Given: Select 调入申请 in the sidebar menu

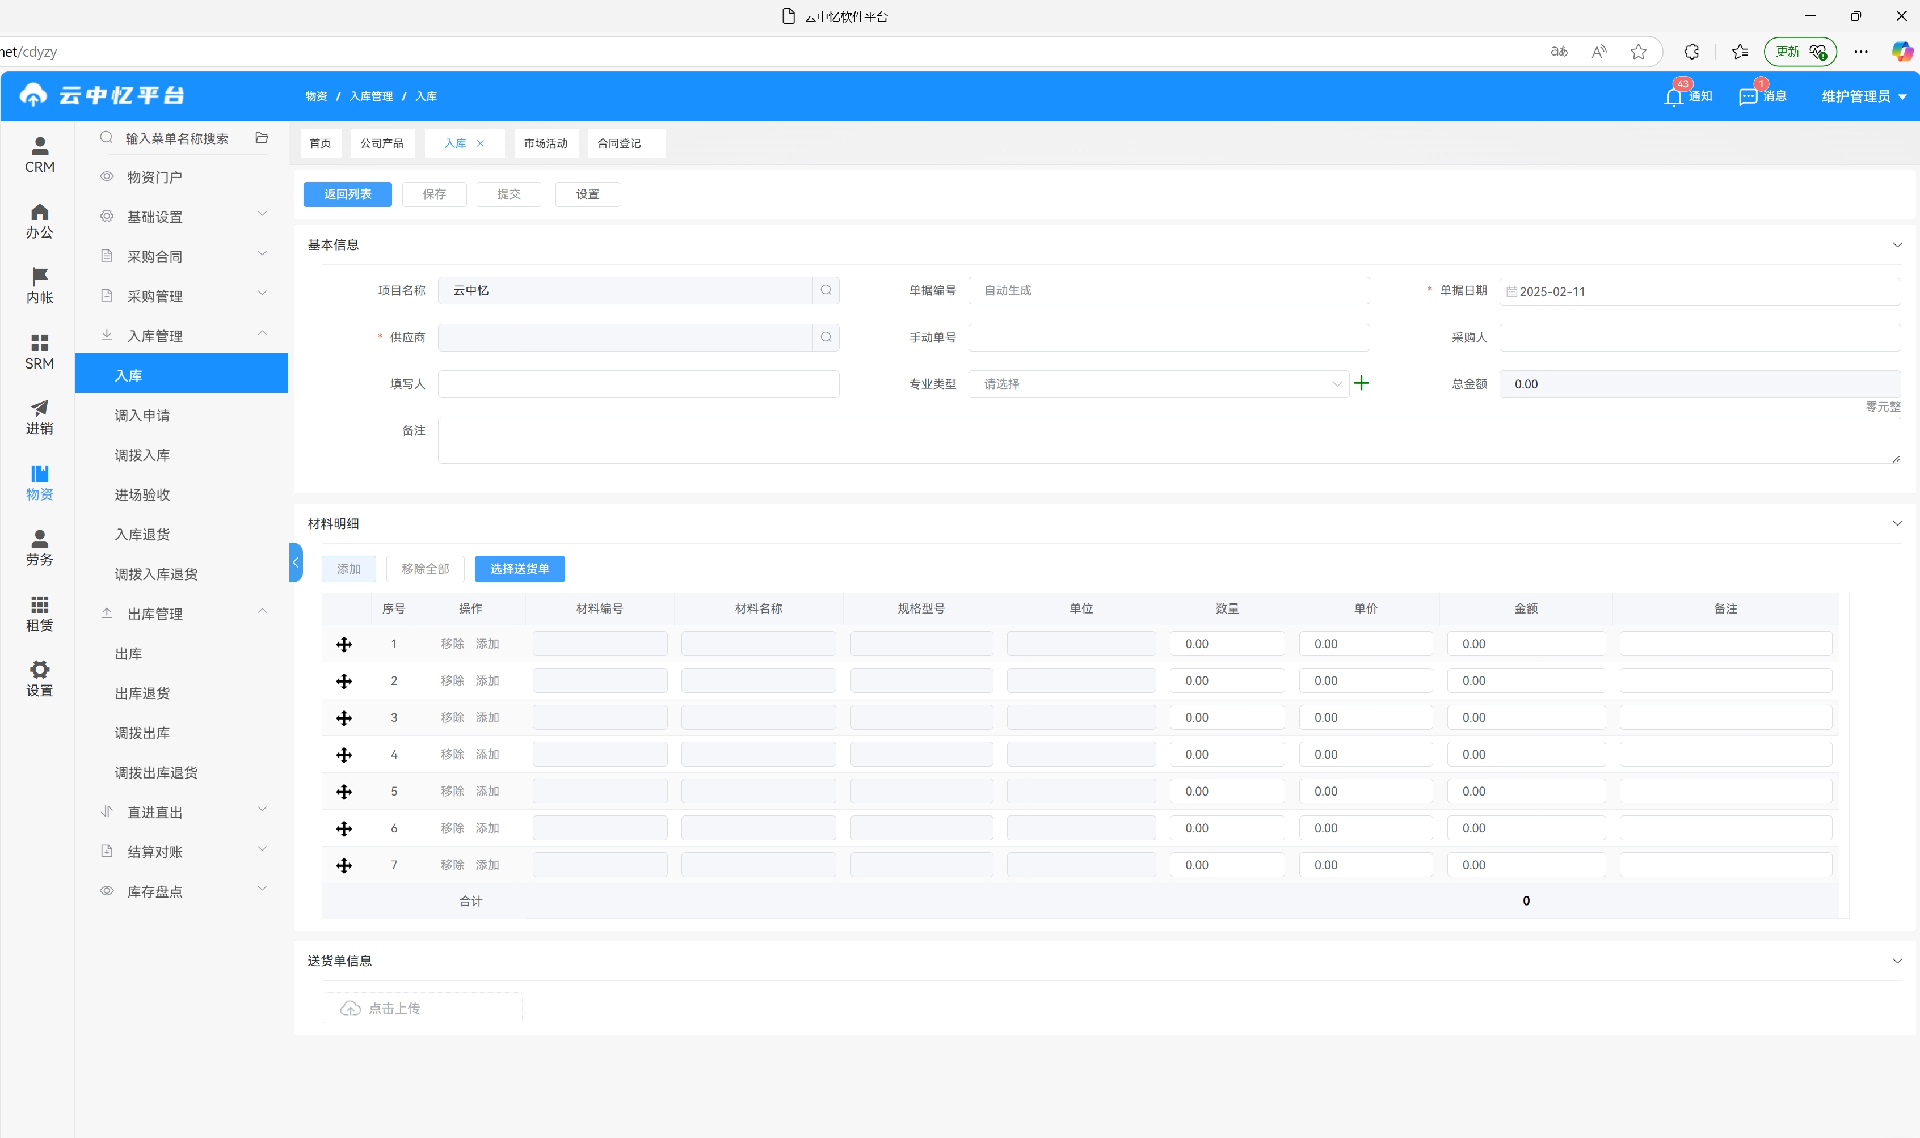Looking at the screenshot, I should [142, 415].
